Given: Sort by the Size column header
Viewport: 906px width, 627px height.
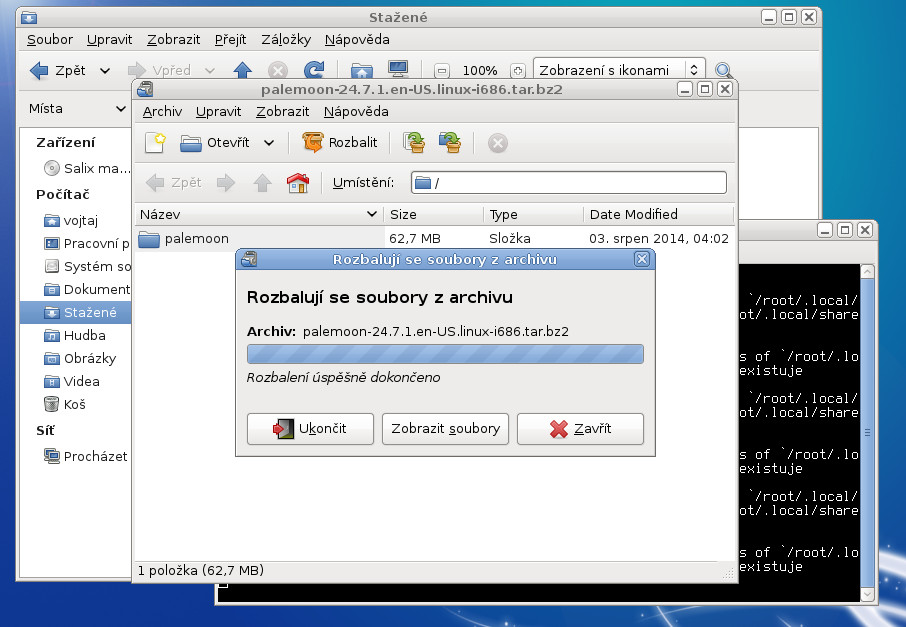Looking at the screenshot, I should tap(434, 214).
